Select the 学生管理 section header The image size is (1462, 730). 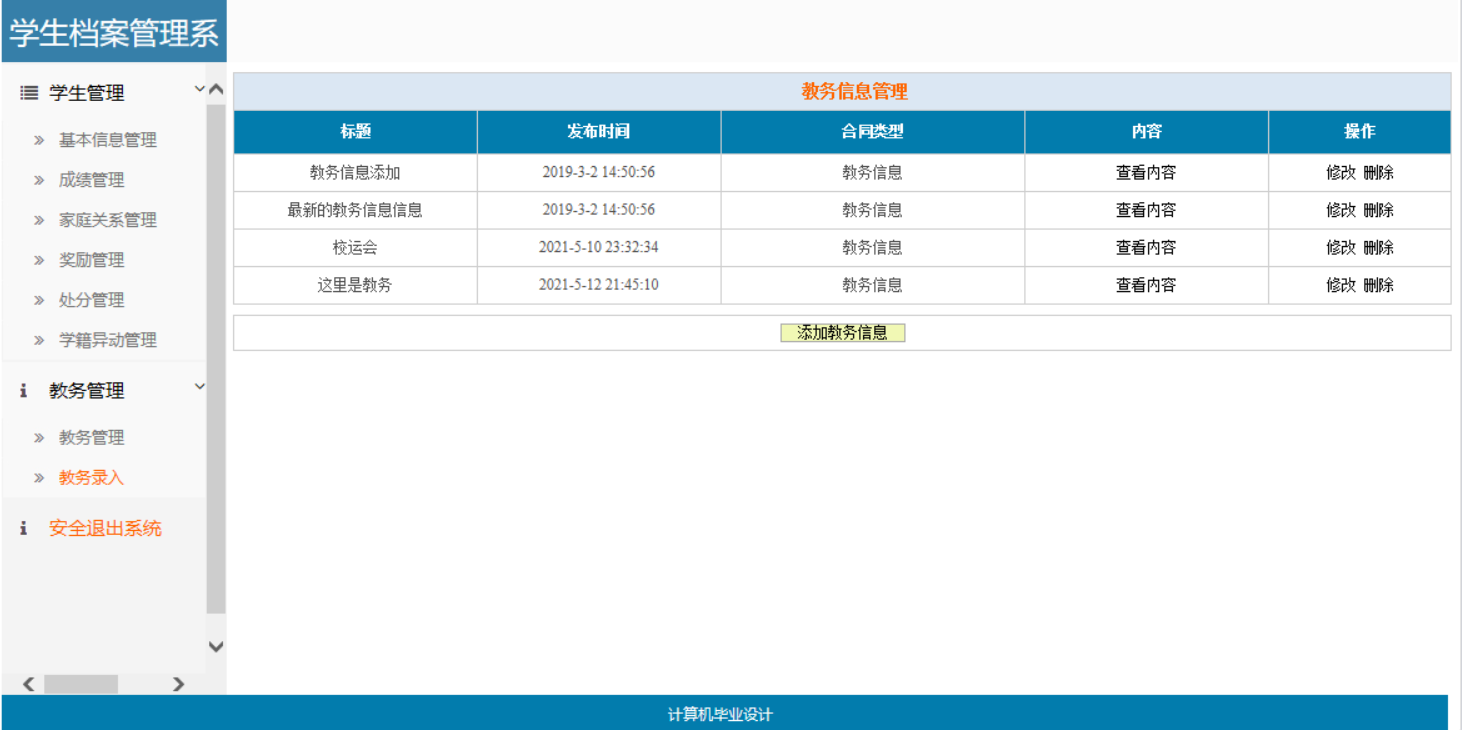click(x=87, y=93)
